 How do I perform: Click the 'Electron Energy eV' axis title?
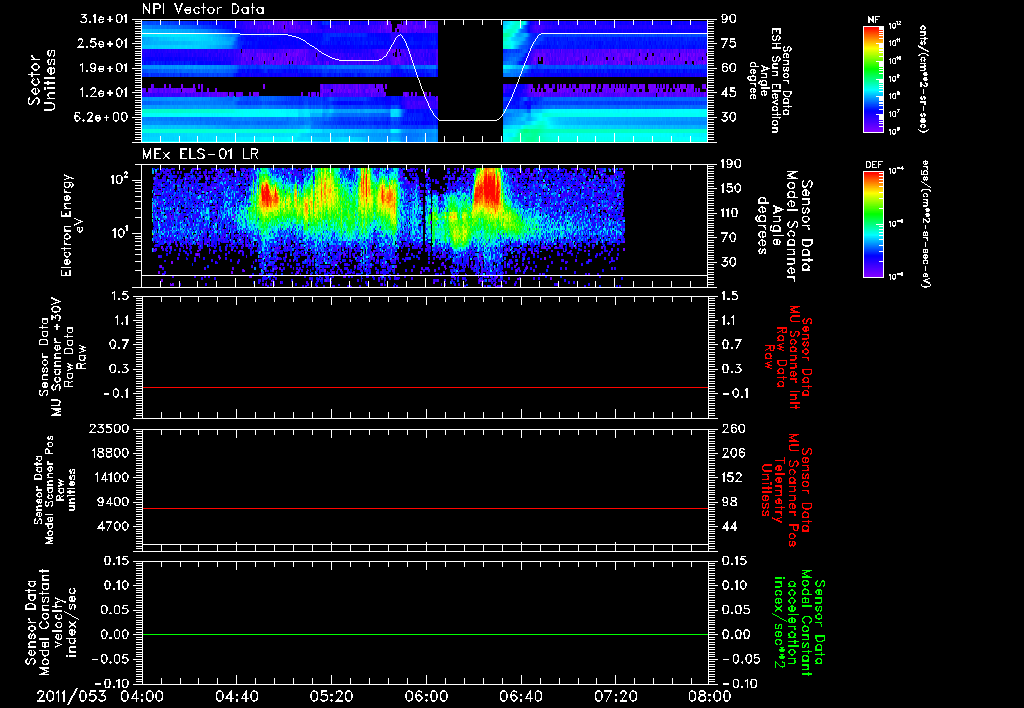point(71,225)
